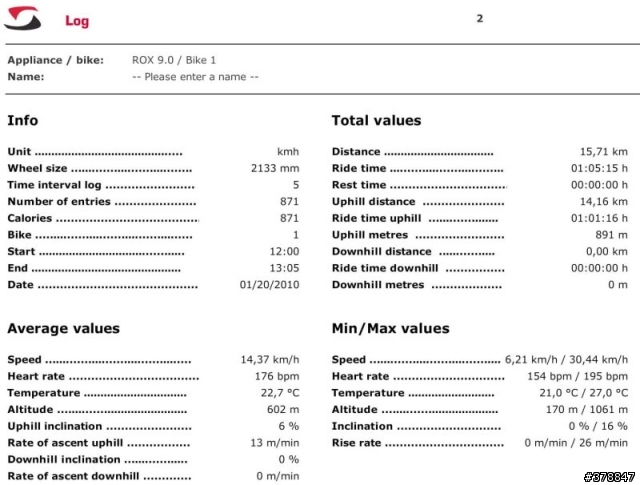Click the Downhill distance value 0,00 km
This screenshot has height=485, width=640.
(607, 251)
